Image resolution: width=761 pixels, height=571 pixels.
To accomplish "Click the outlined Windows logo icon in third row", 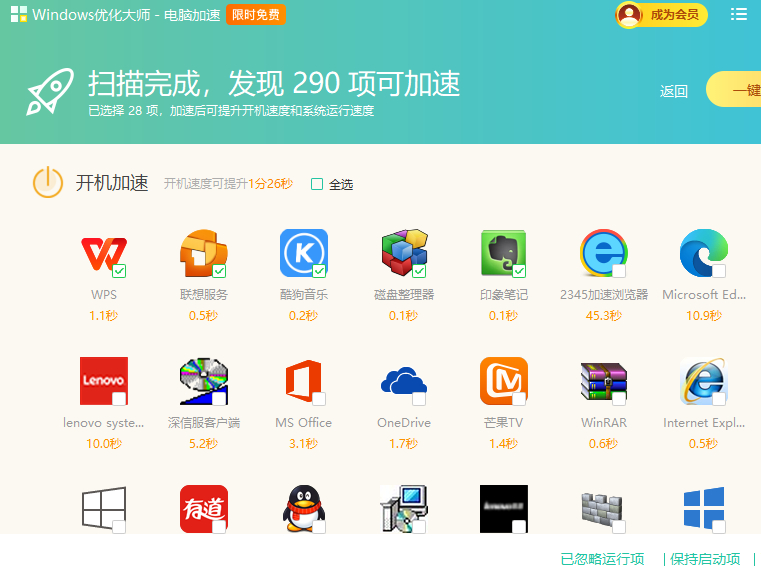I will pyautogui.click(x=104, y=508).
